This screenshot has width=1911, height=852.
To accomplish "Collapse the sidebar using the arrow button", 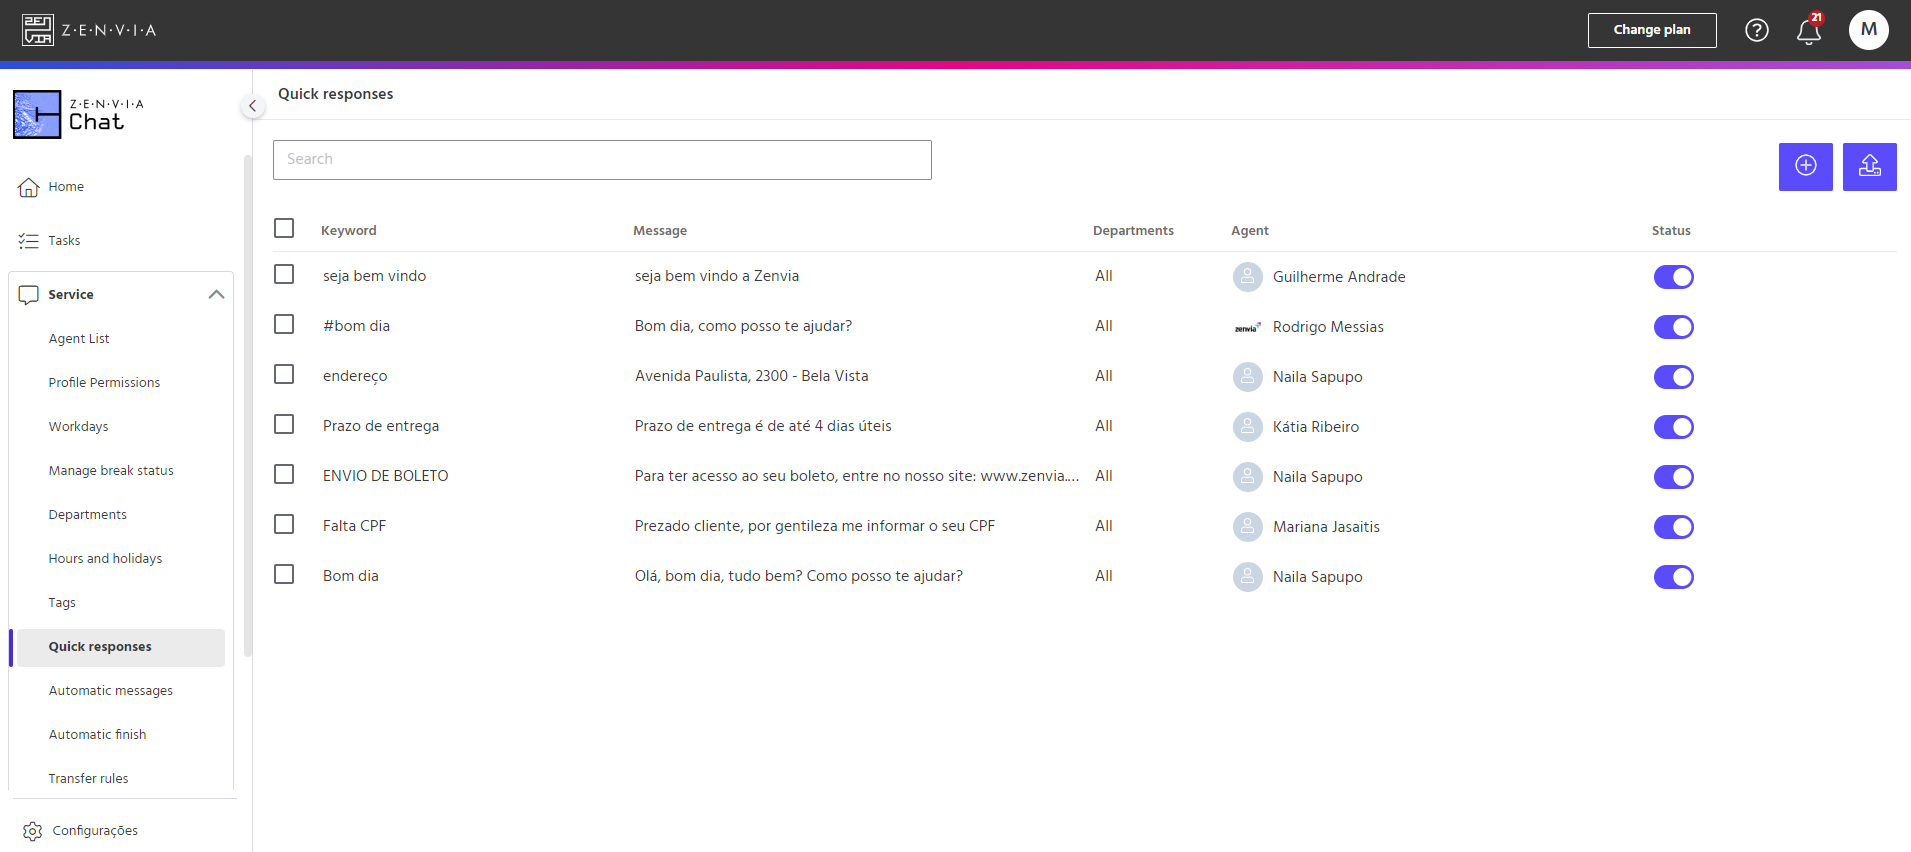I will click(x=253, y=106).
